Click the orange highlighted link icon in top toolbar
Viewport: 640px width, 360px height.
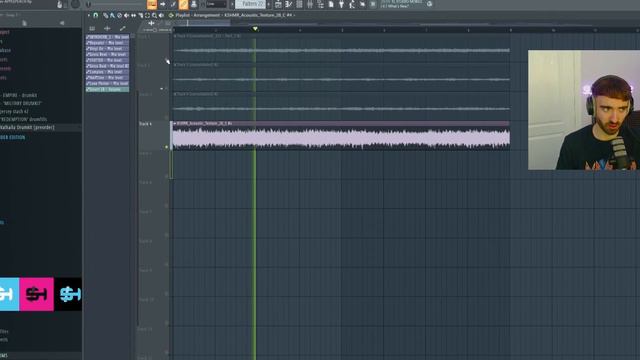coord(183,4)
